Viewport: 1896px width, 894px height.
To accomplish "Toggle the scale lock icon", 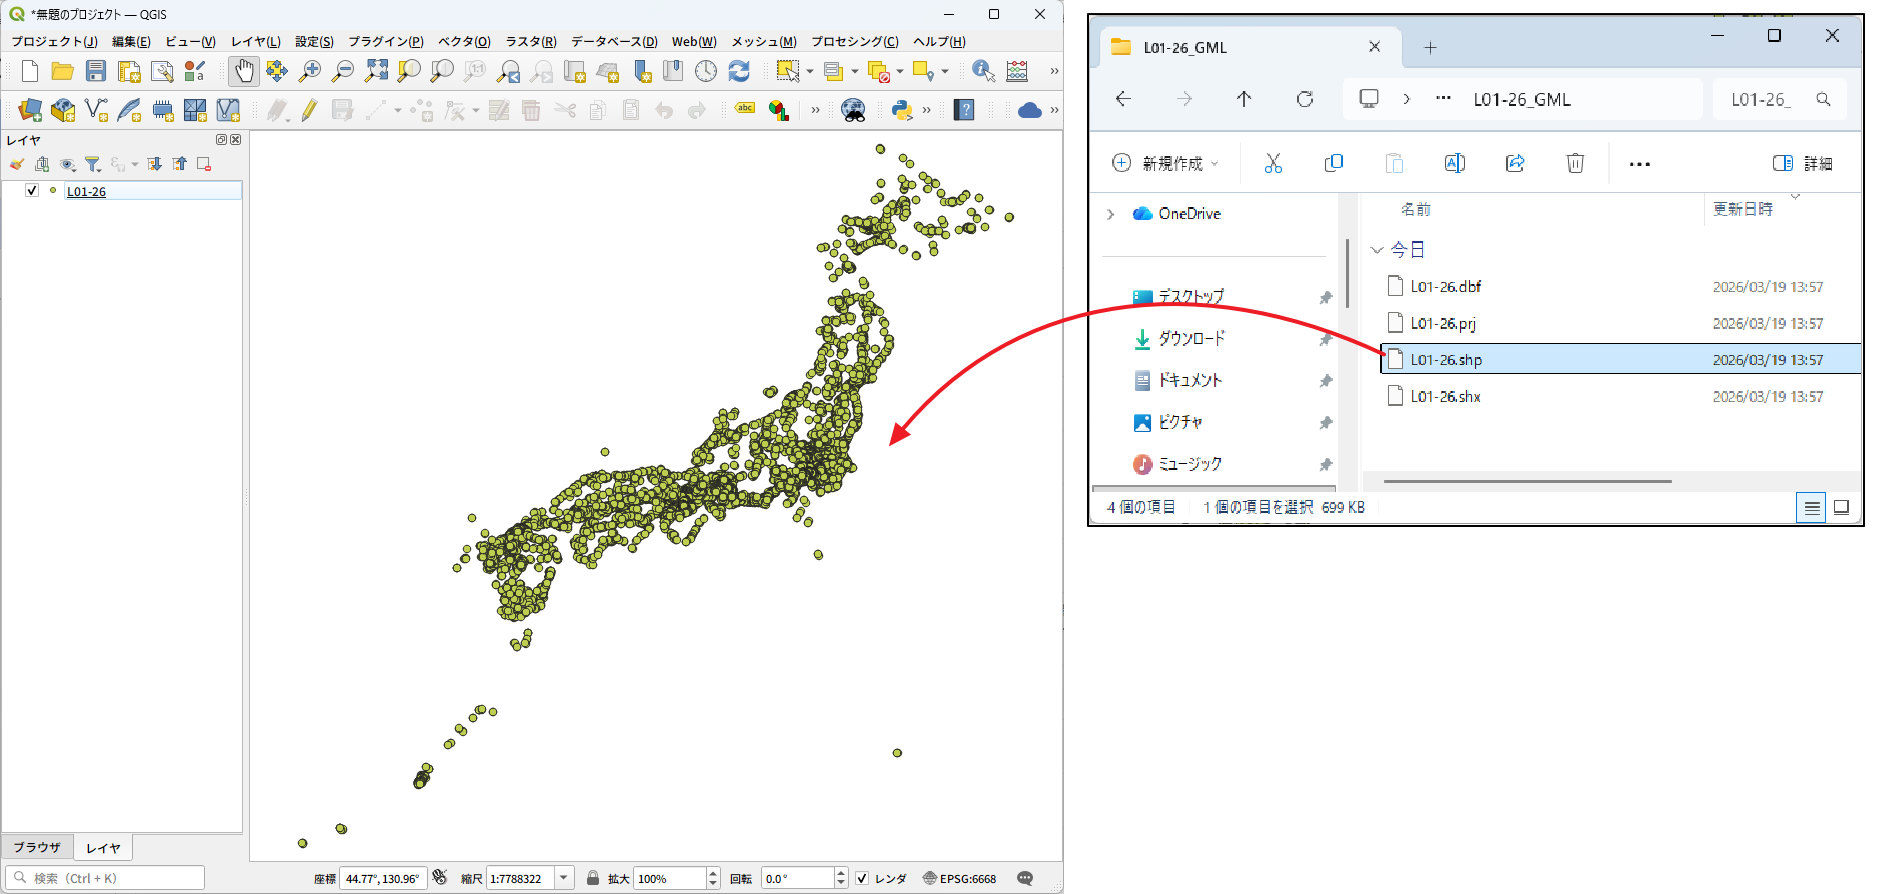I will [x=593, y=879].
